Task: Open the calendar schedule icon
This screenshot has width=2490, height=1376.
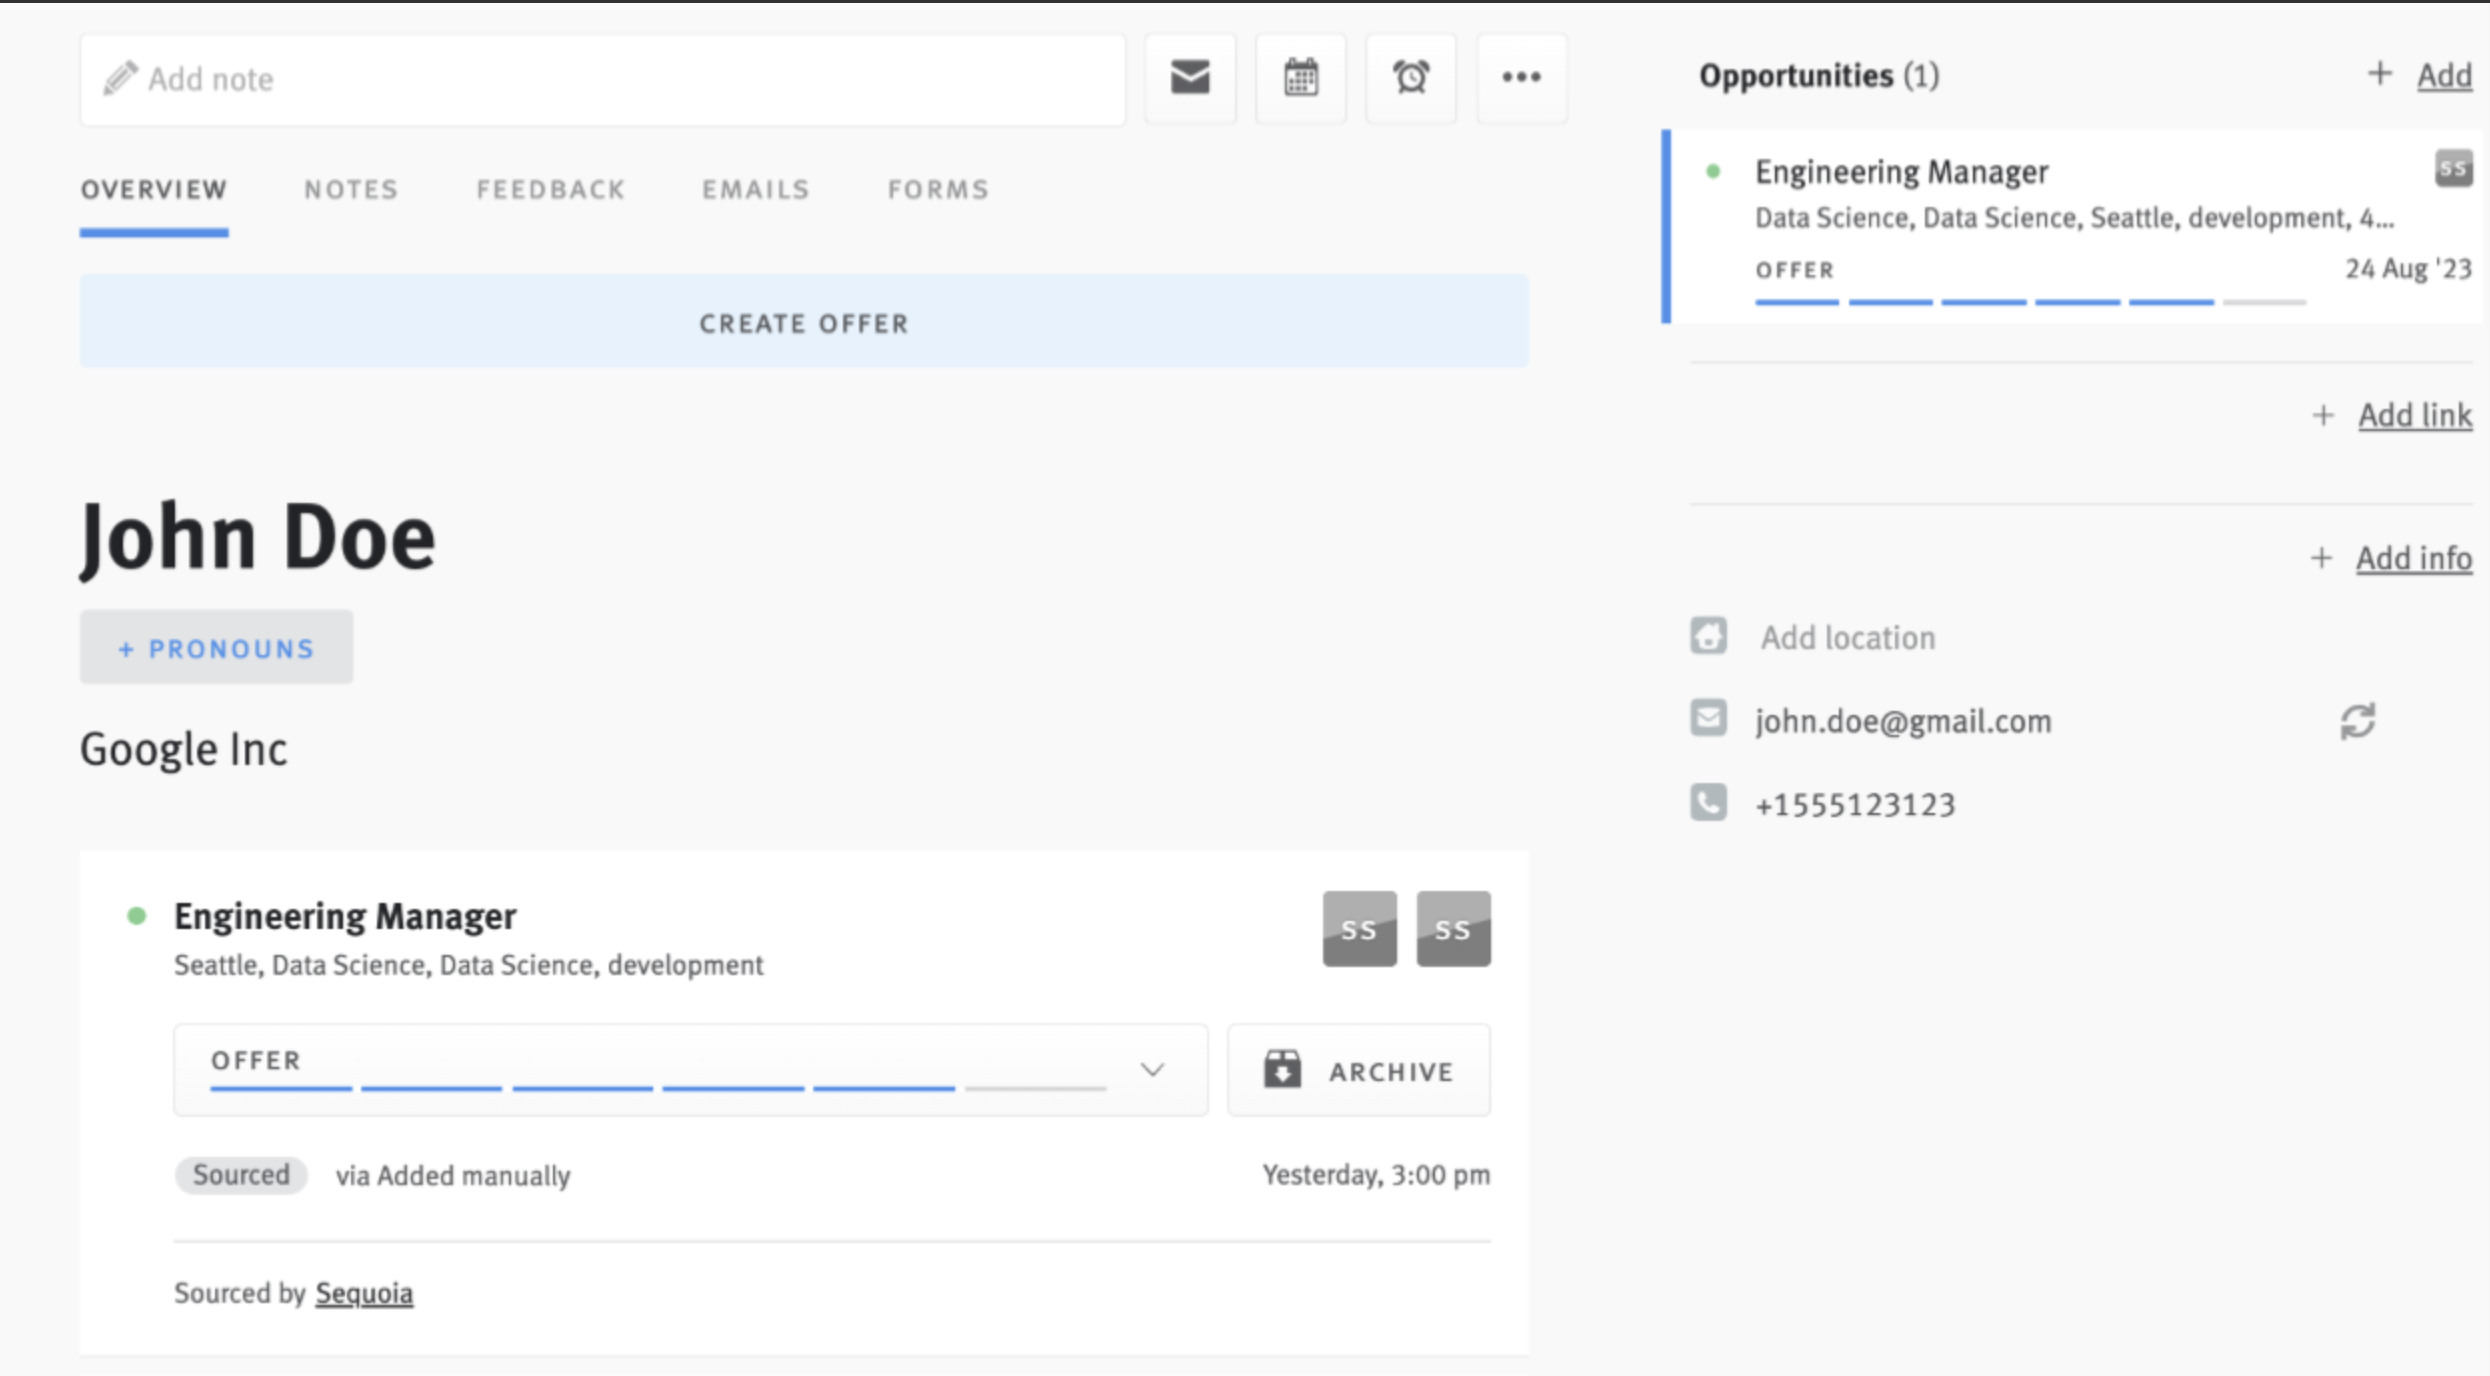Action: [1300, 78]
